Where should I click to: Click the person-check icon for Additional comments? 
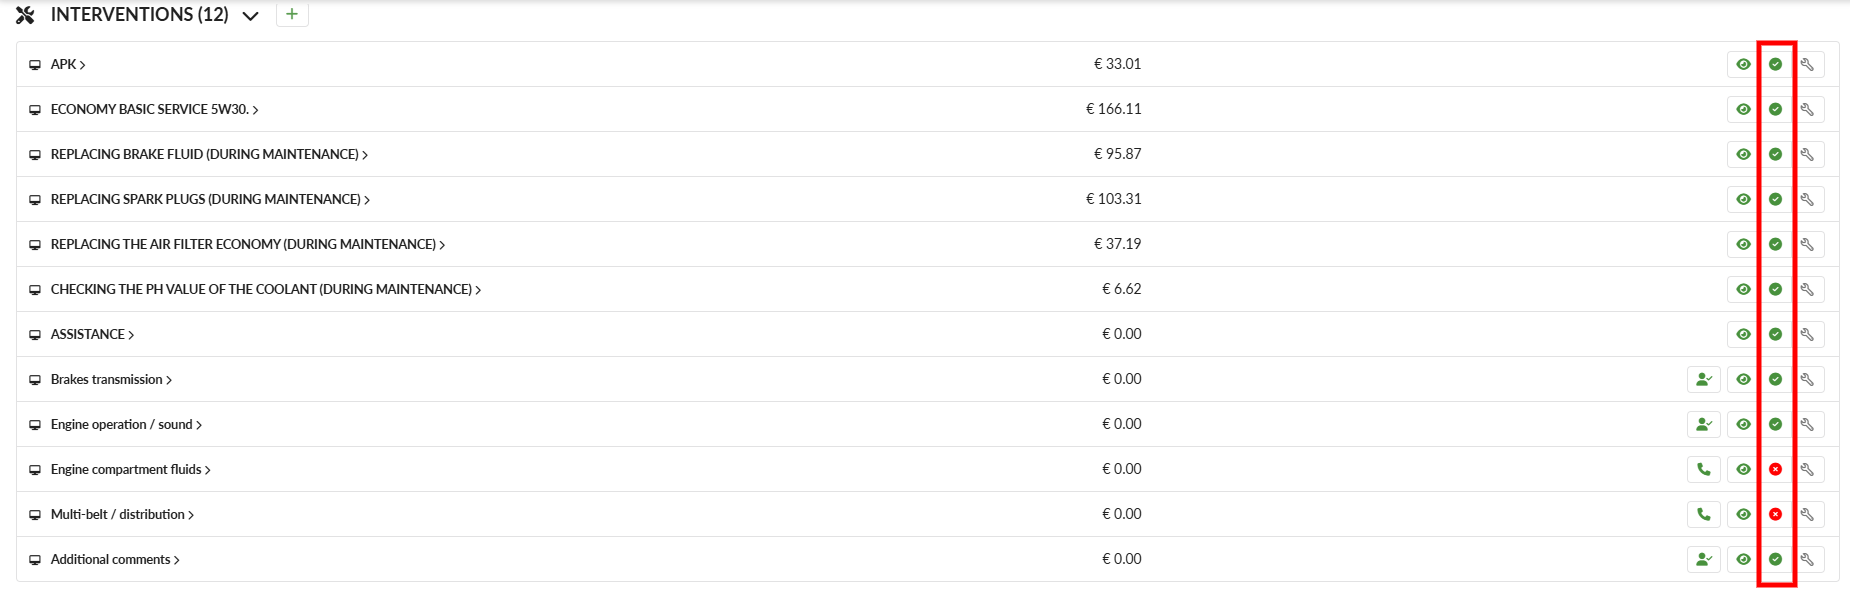tap(1703, 559)
